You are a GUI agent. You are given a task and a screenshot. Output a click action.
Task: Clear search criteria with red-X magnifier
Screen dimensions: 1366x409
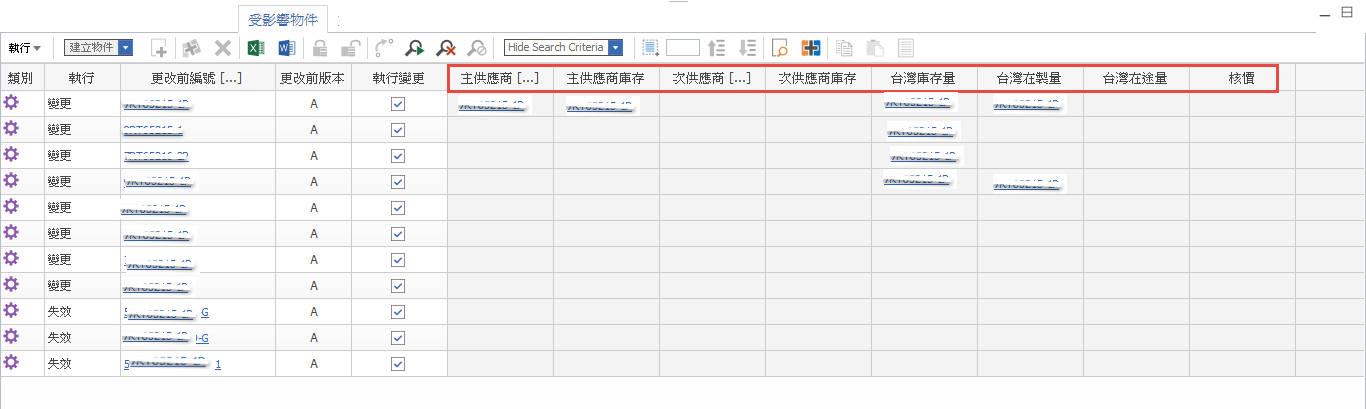pos(446,48)
